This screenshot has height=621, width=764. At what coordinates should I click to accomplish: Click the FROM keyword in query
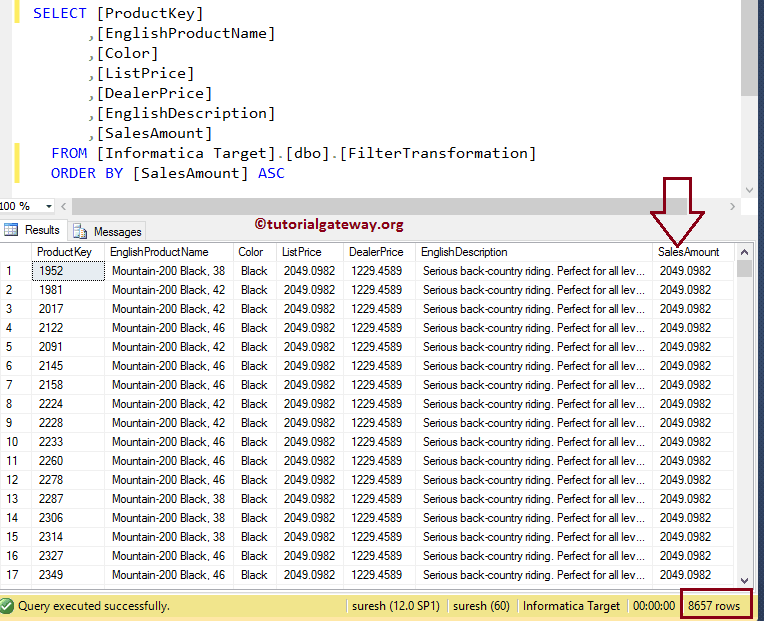69,153
